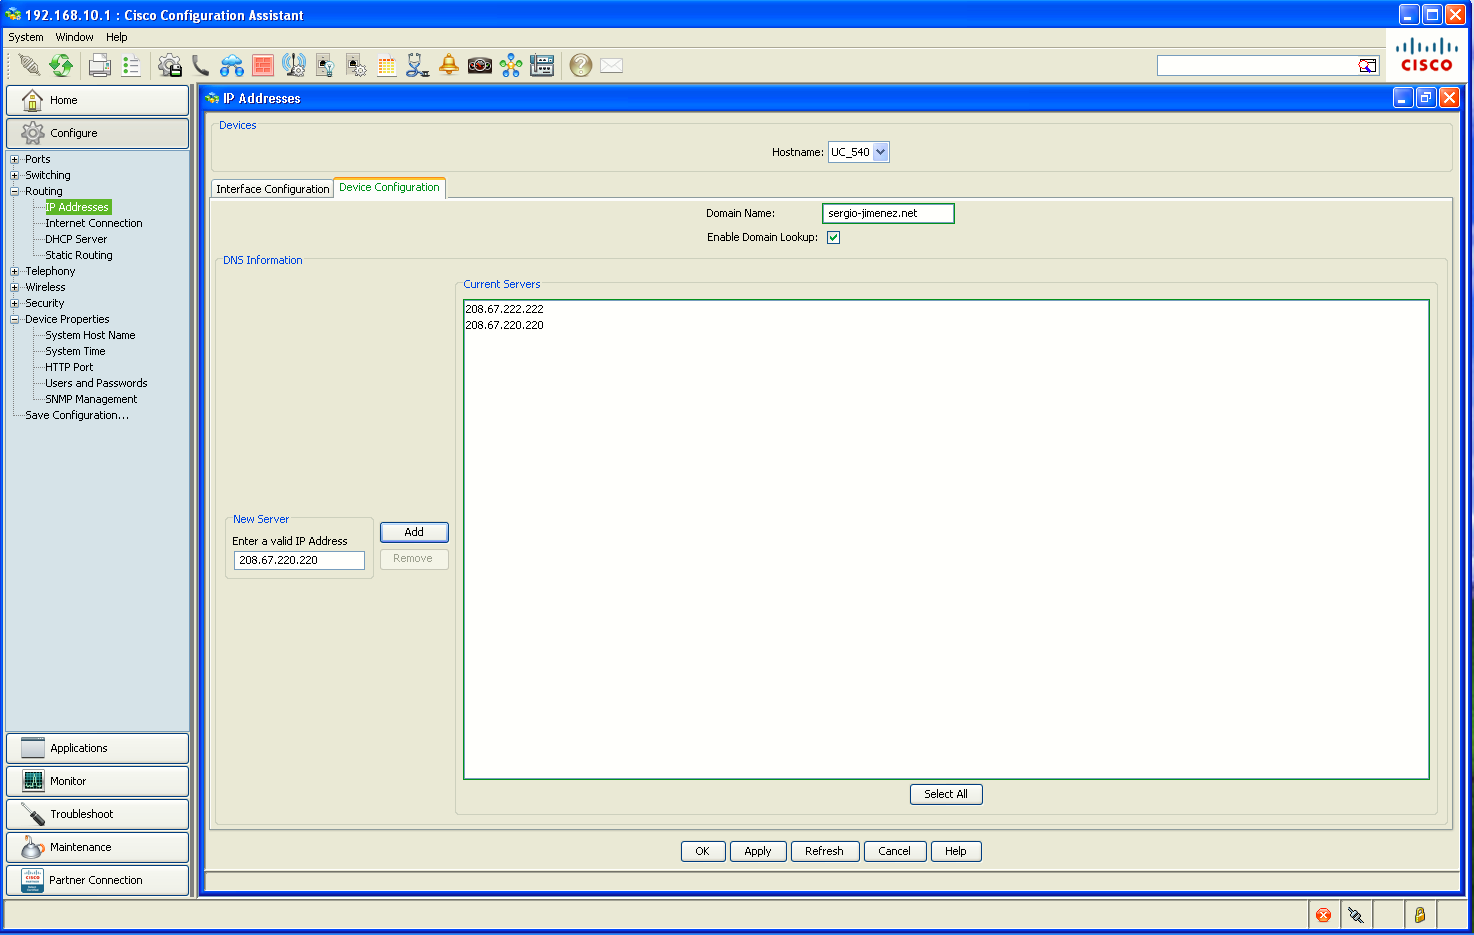Open the Hostname UC_540 dropdown
1474x935 pixels.
858,152
